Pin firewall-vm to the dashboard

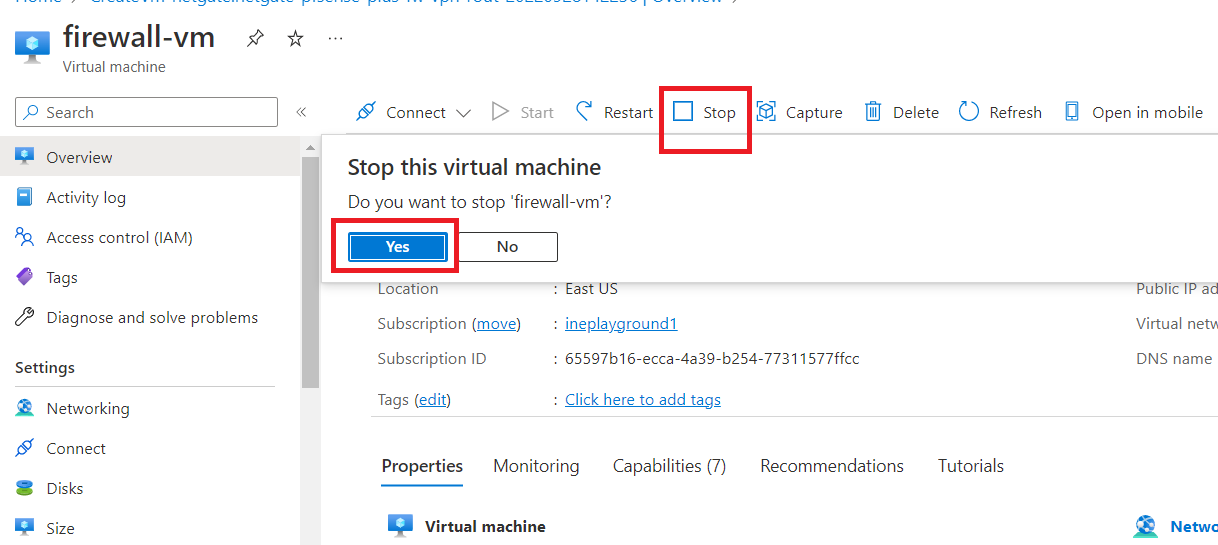pos(256,39)
